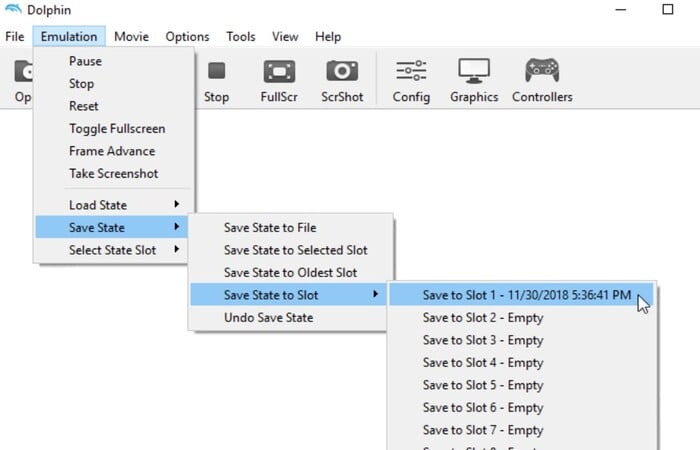This screenshot has width=700, height=450.
Task: Click the Dolphin logo in the title bar
Action: click(x=13, y=9)
